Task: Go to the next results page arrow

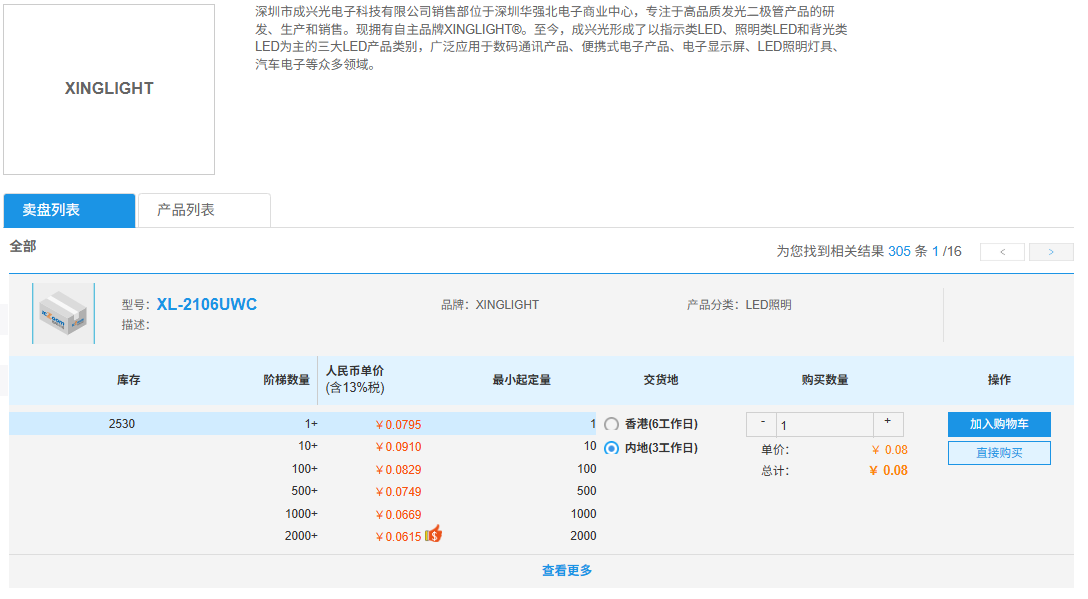Action: coord(1051,252)
